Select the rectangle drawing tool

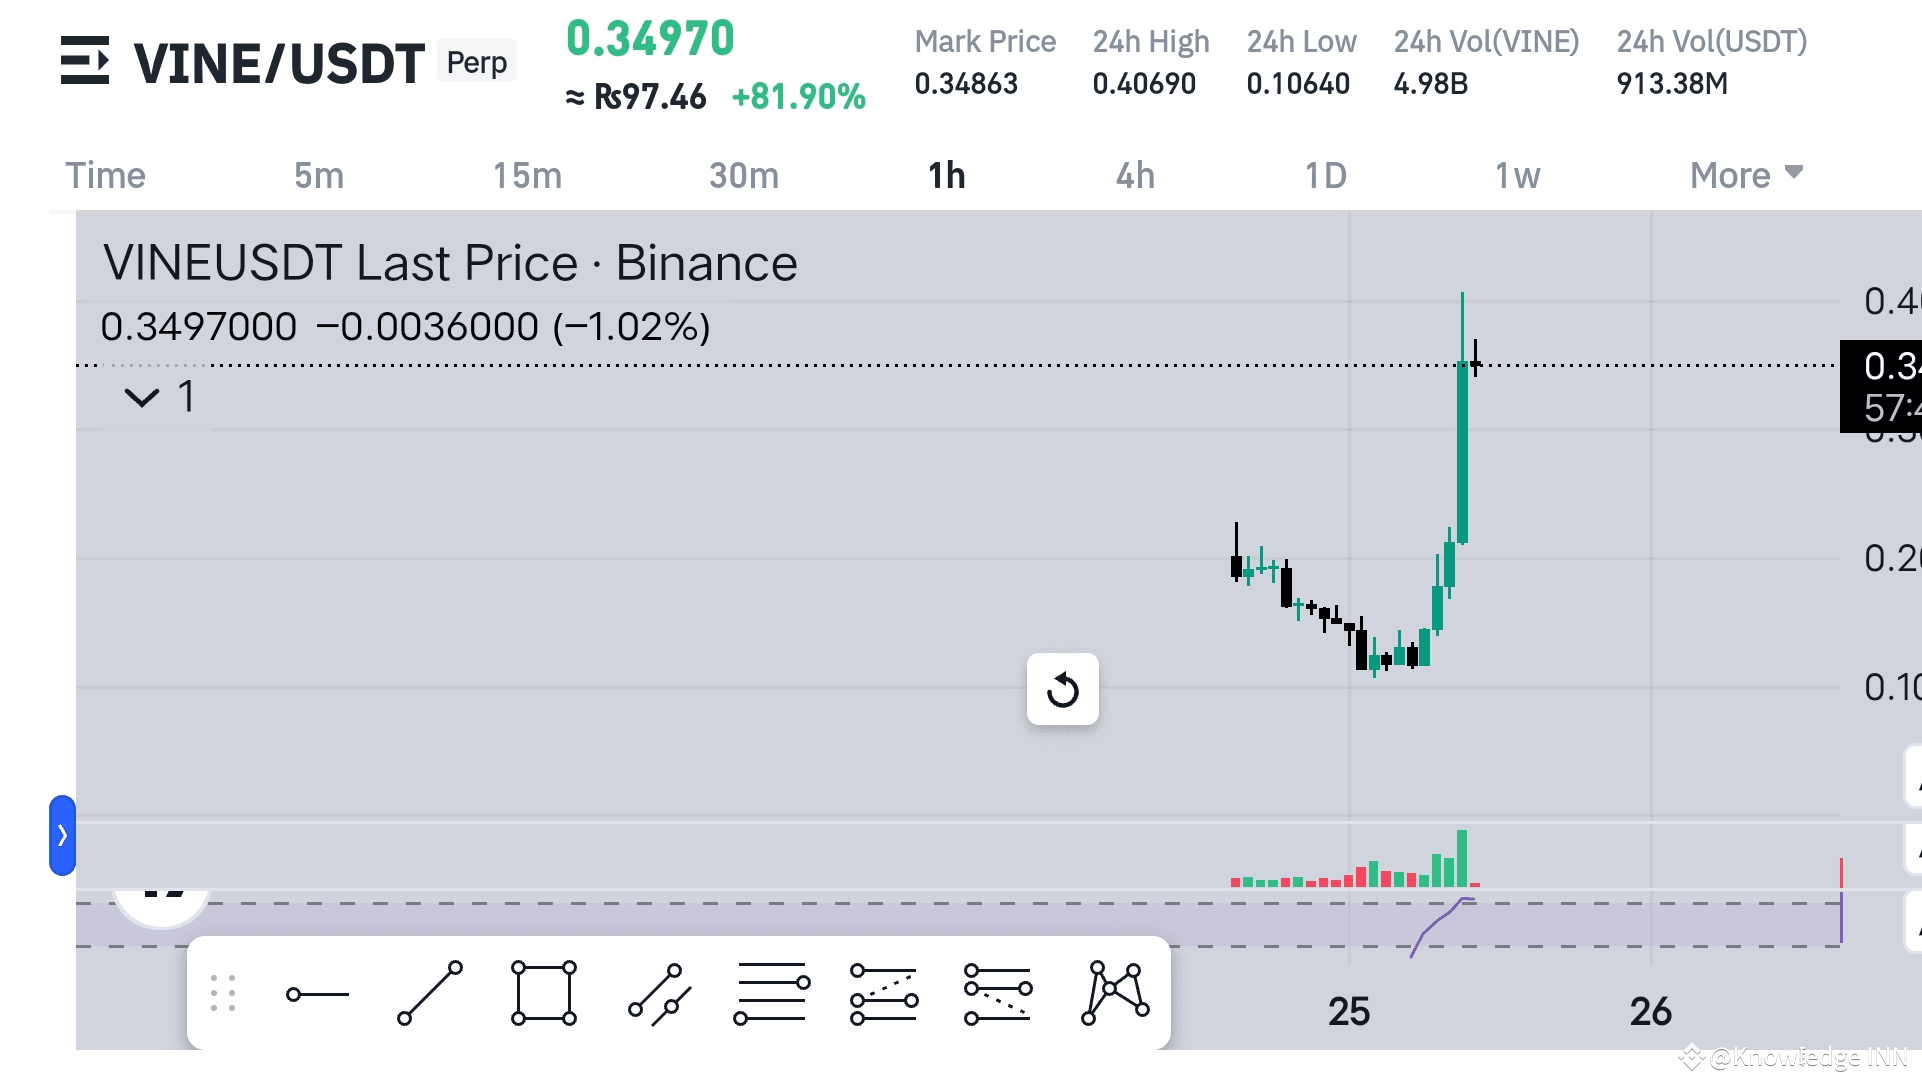[x=543, y=994]
